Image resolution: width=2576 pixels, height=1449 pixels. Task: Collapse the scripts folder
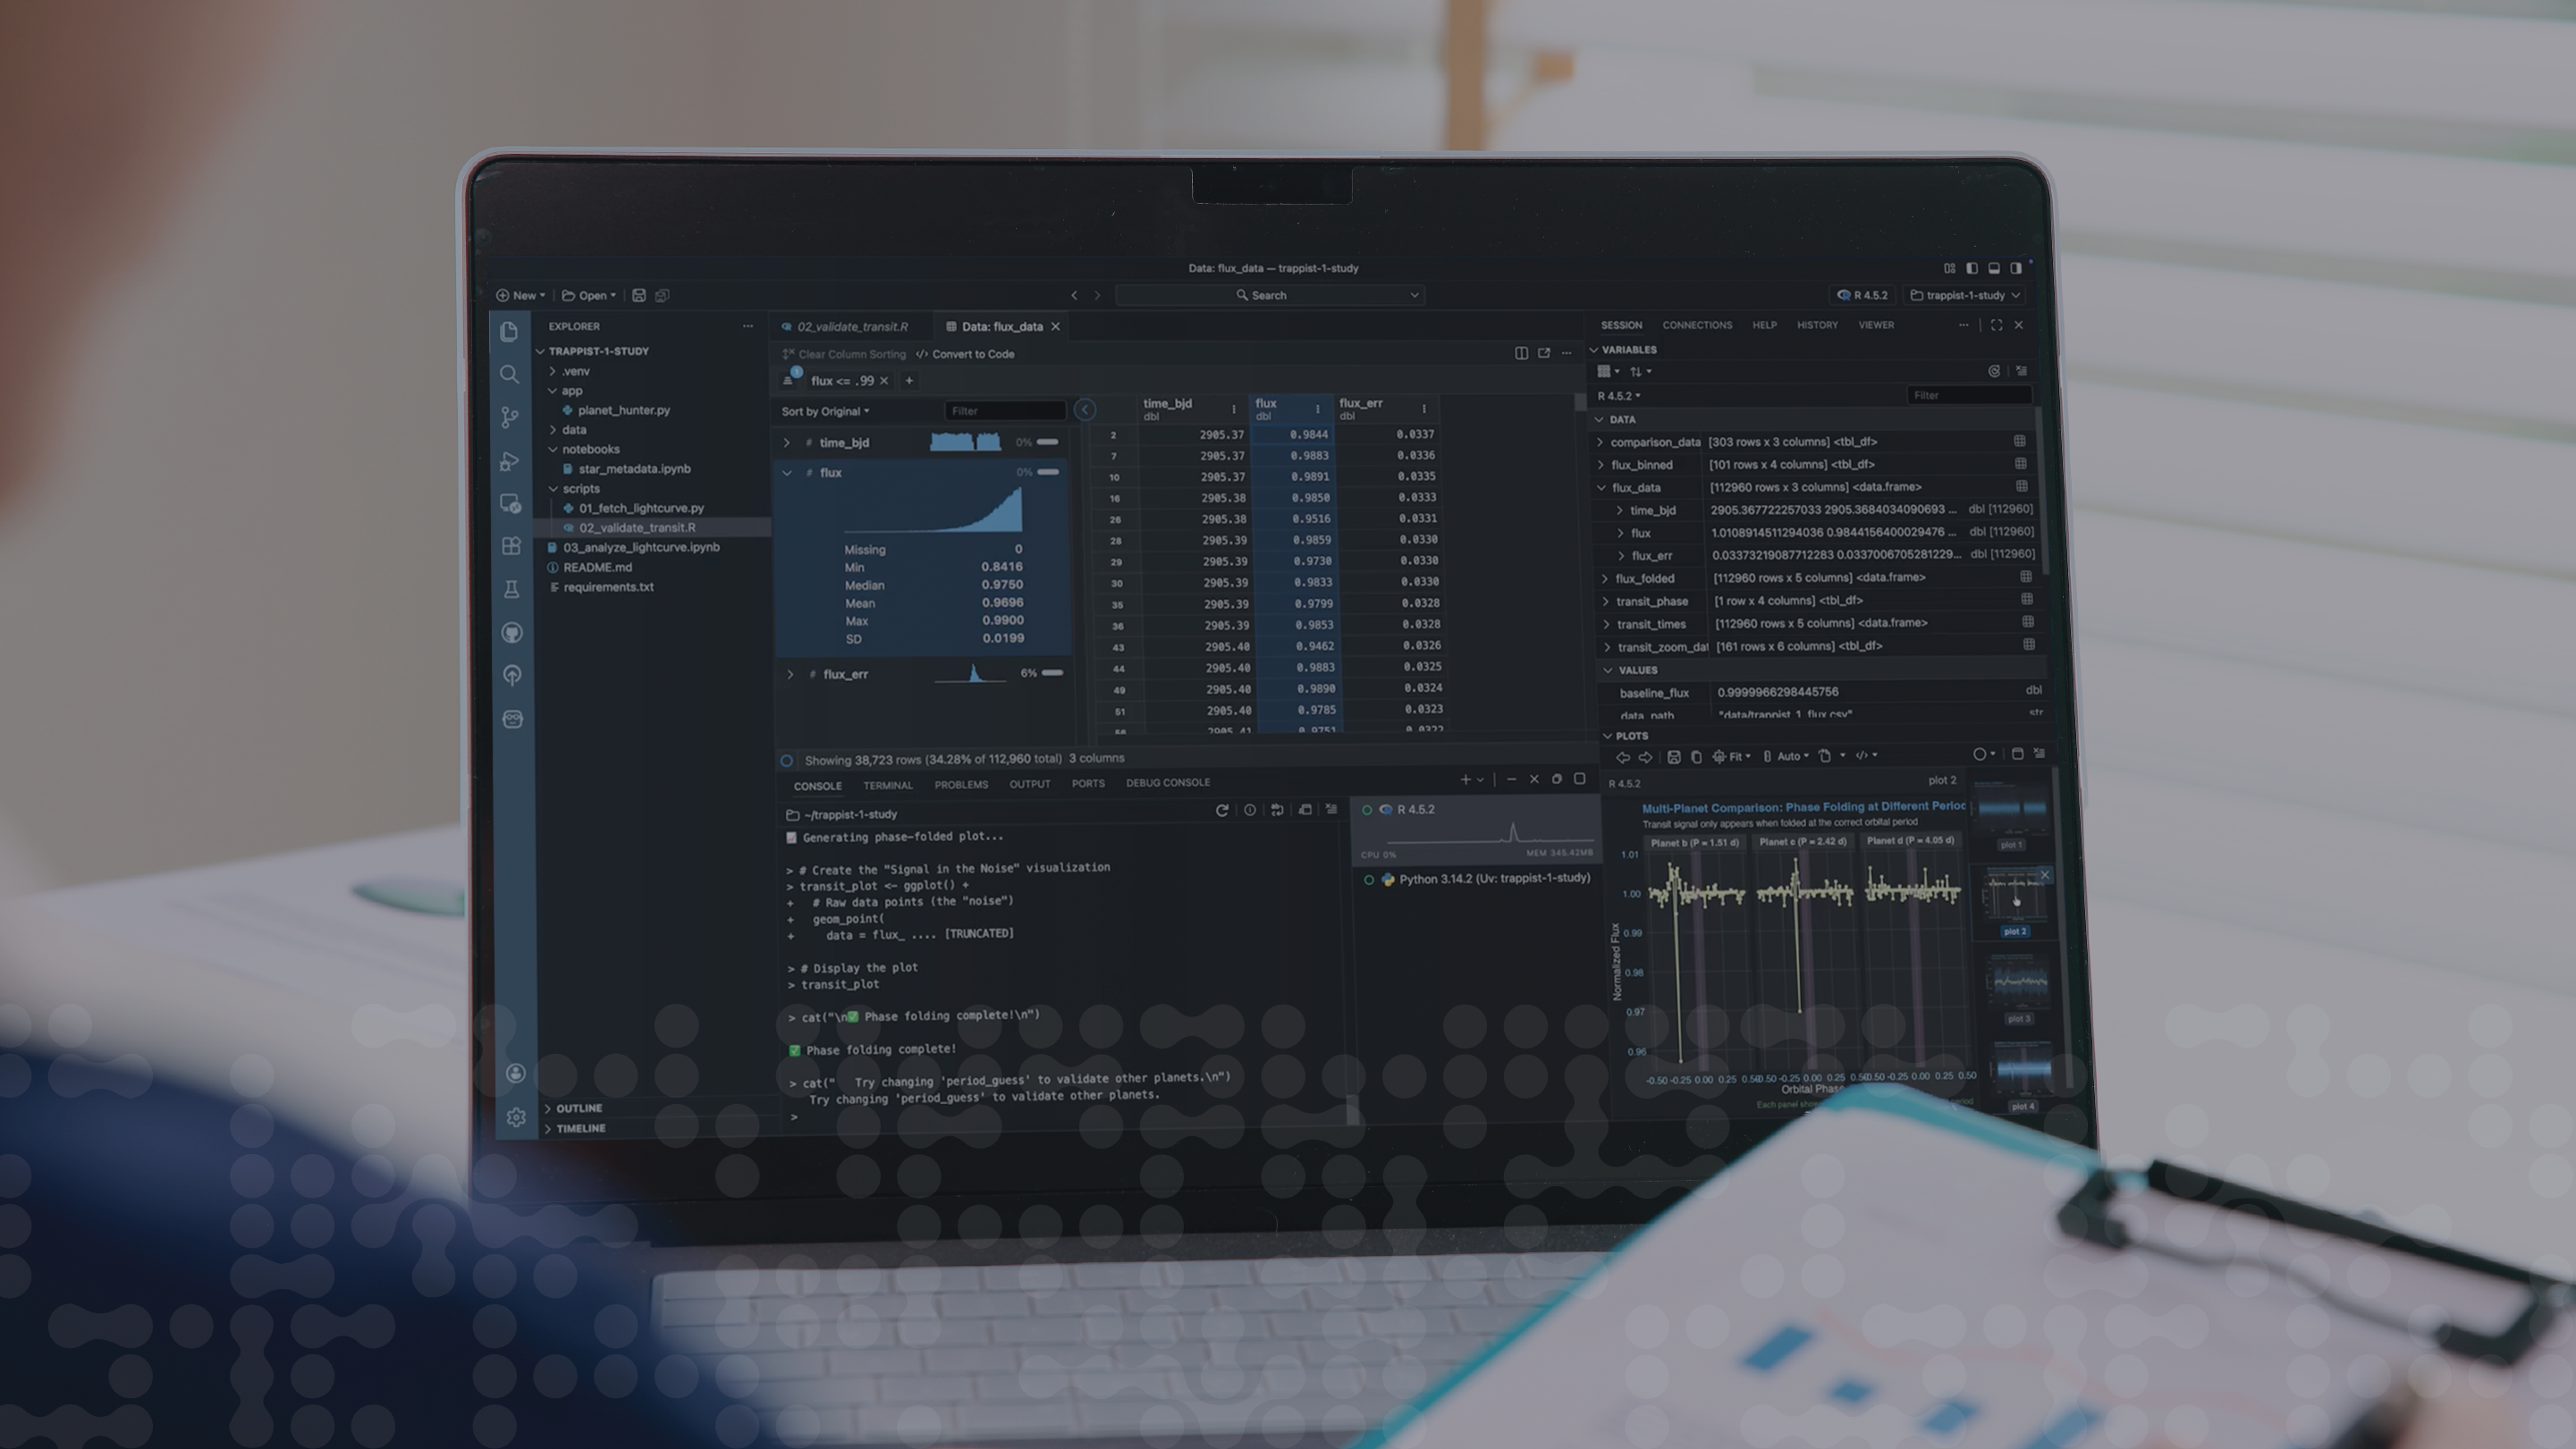[x=553, y=489]
